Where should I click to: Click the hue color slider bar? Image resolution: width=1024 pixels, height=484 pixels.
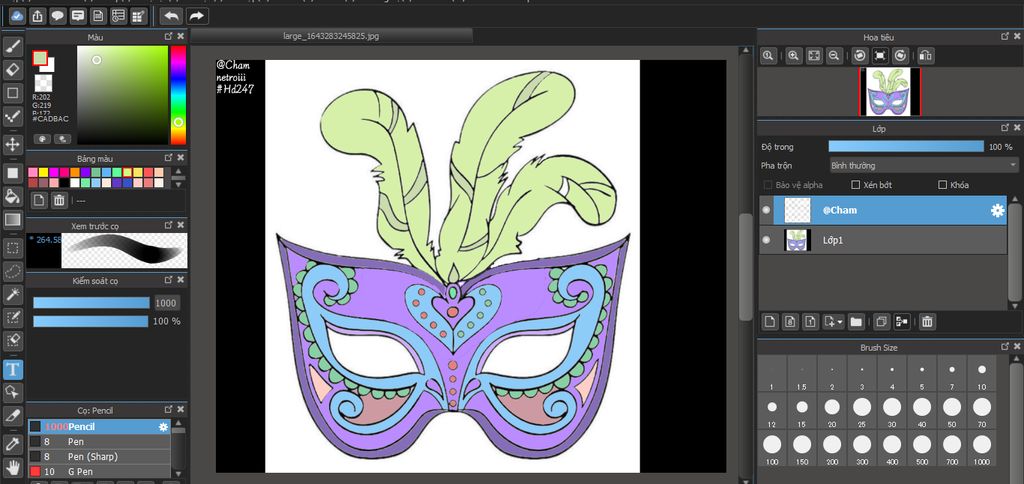tap(178, 88)
